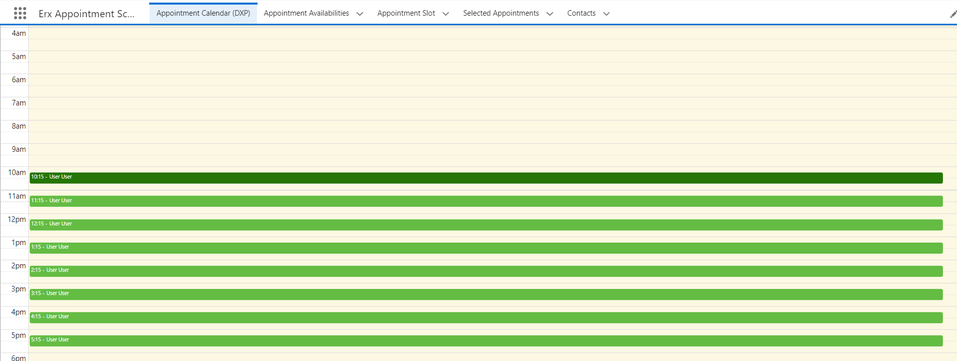Viewport: 957px width, 361px height.
Task: Click the 4:15 User User appointment
Action: click(486, 317)
